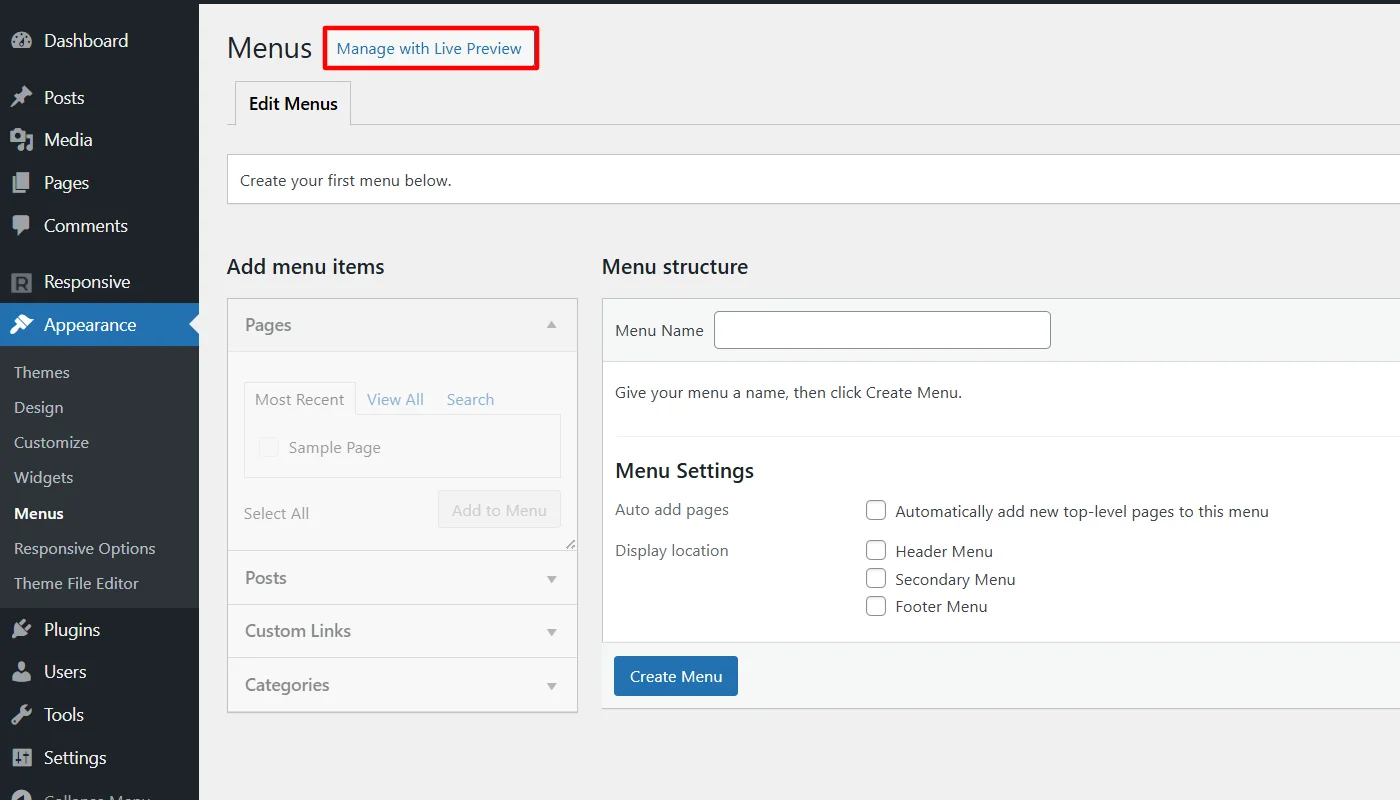Focus the Menu Name input field
Screen dimensions: 1400x800
pyautogui.click(x=882, y=330)
